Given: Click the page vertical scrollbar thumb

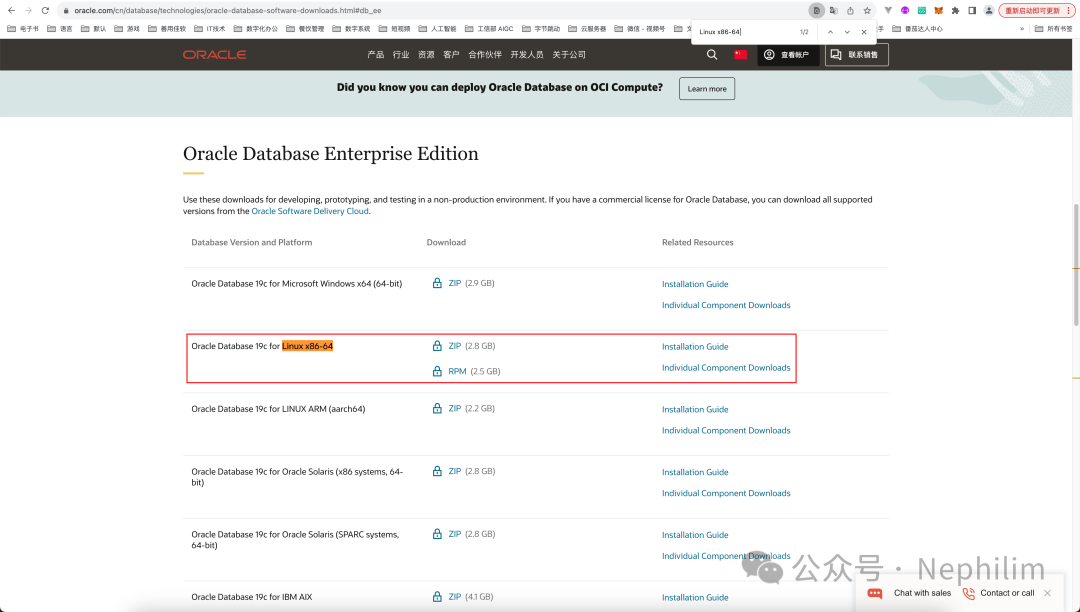Looking at the screenshot, I should [x=1076, y=265].
